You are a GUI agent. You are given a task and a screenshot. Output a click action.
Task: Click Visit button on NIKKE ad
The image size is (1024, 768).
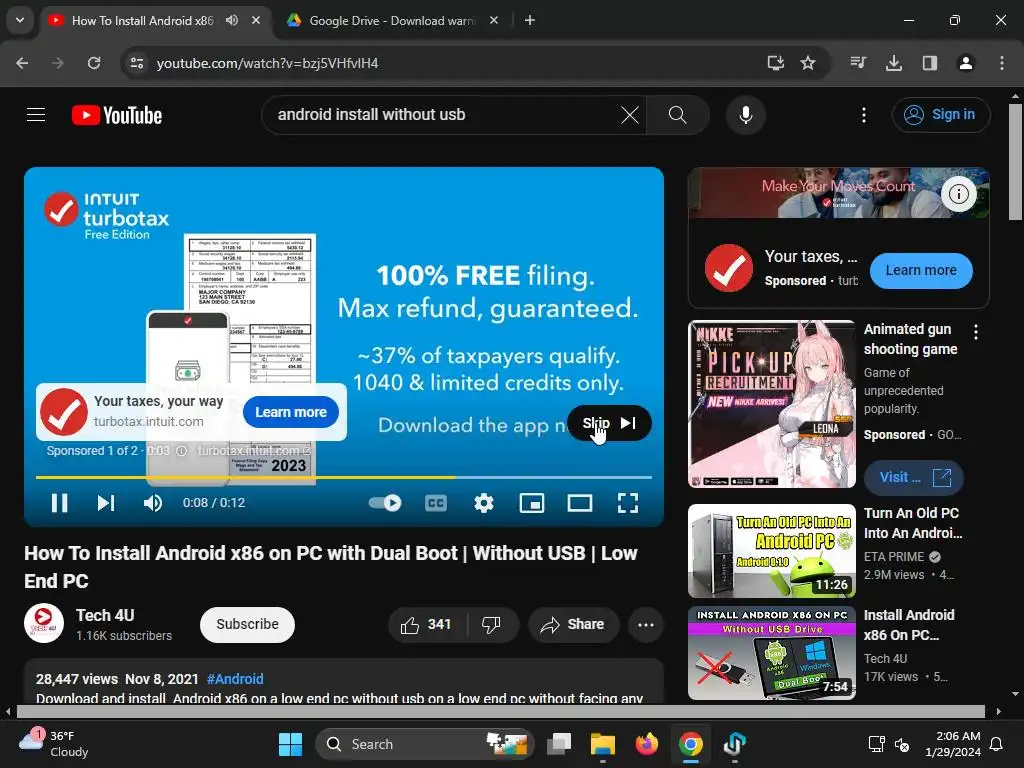pyautogui.click(x=914, y=477)
